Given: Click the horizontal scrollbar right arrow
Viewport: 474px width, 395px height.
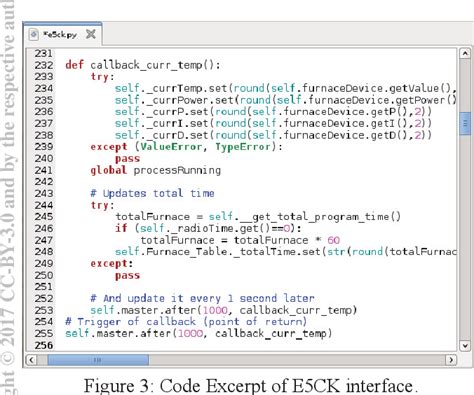Looking at the screenshot, I should tap(451, 360).
